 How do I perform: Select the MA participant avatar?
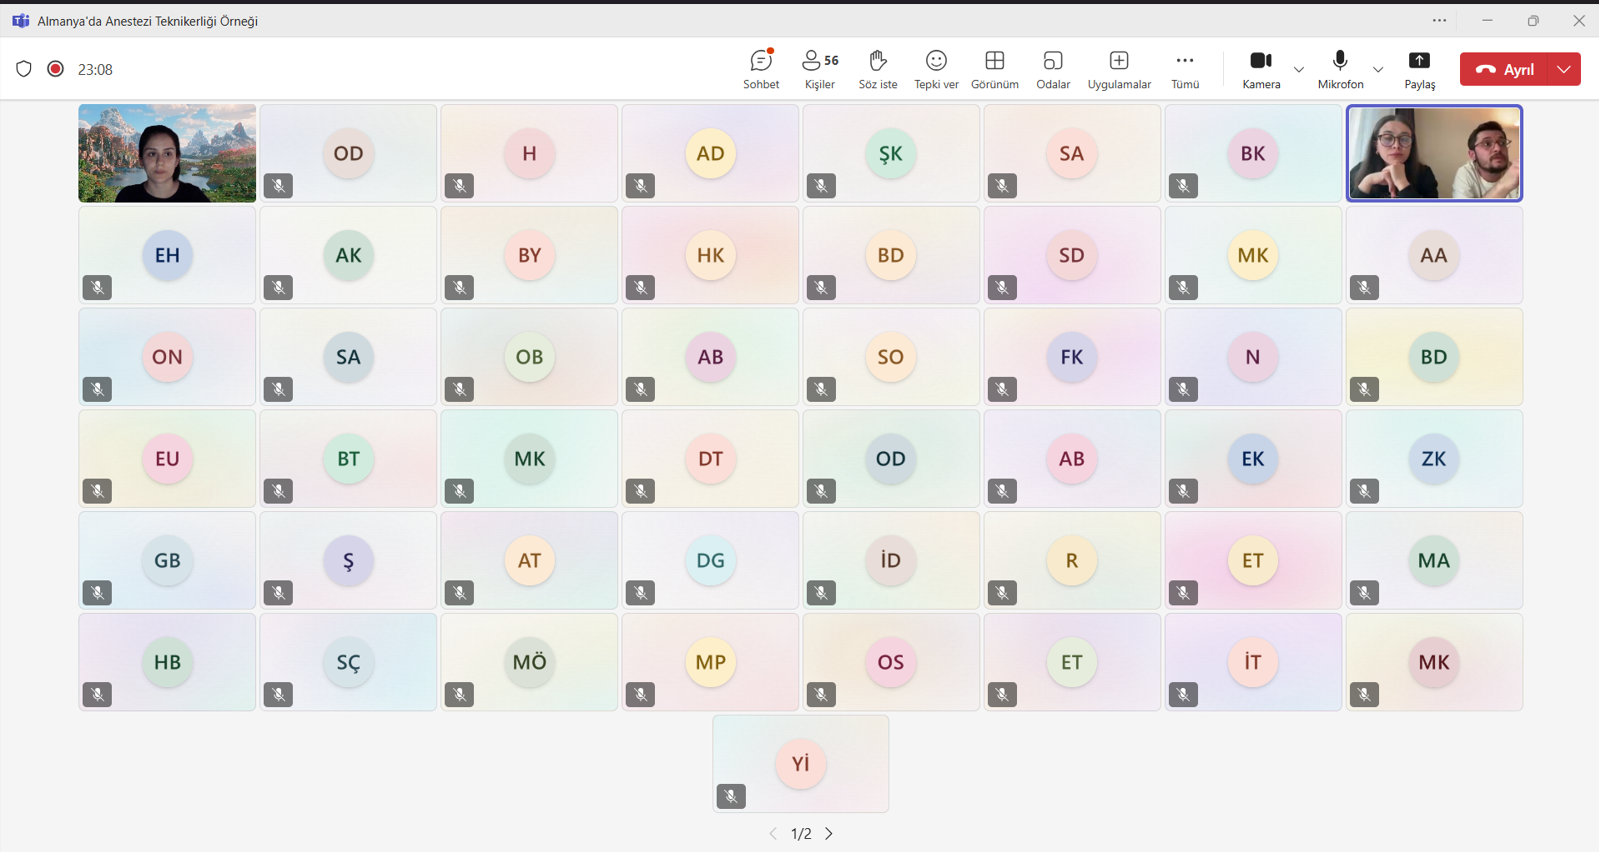(1434, 560)
